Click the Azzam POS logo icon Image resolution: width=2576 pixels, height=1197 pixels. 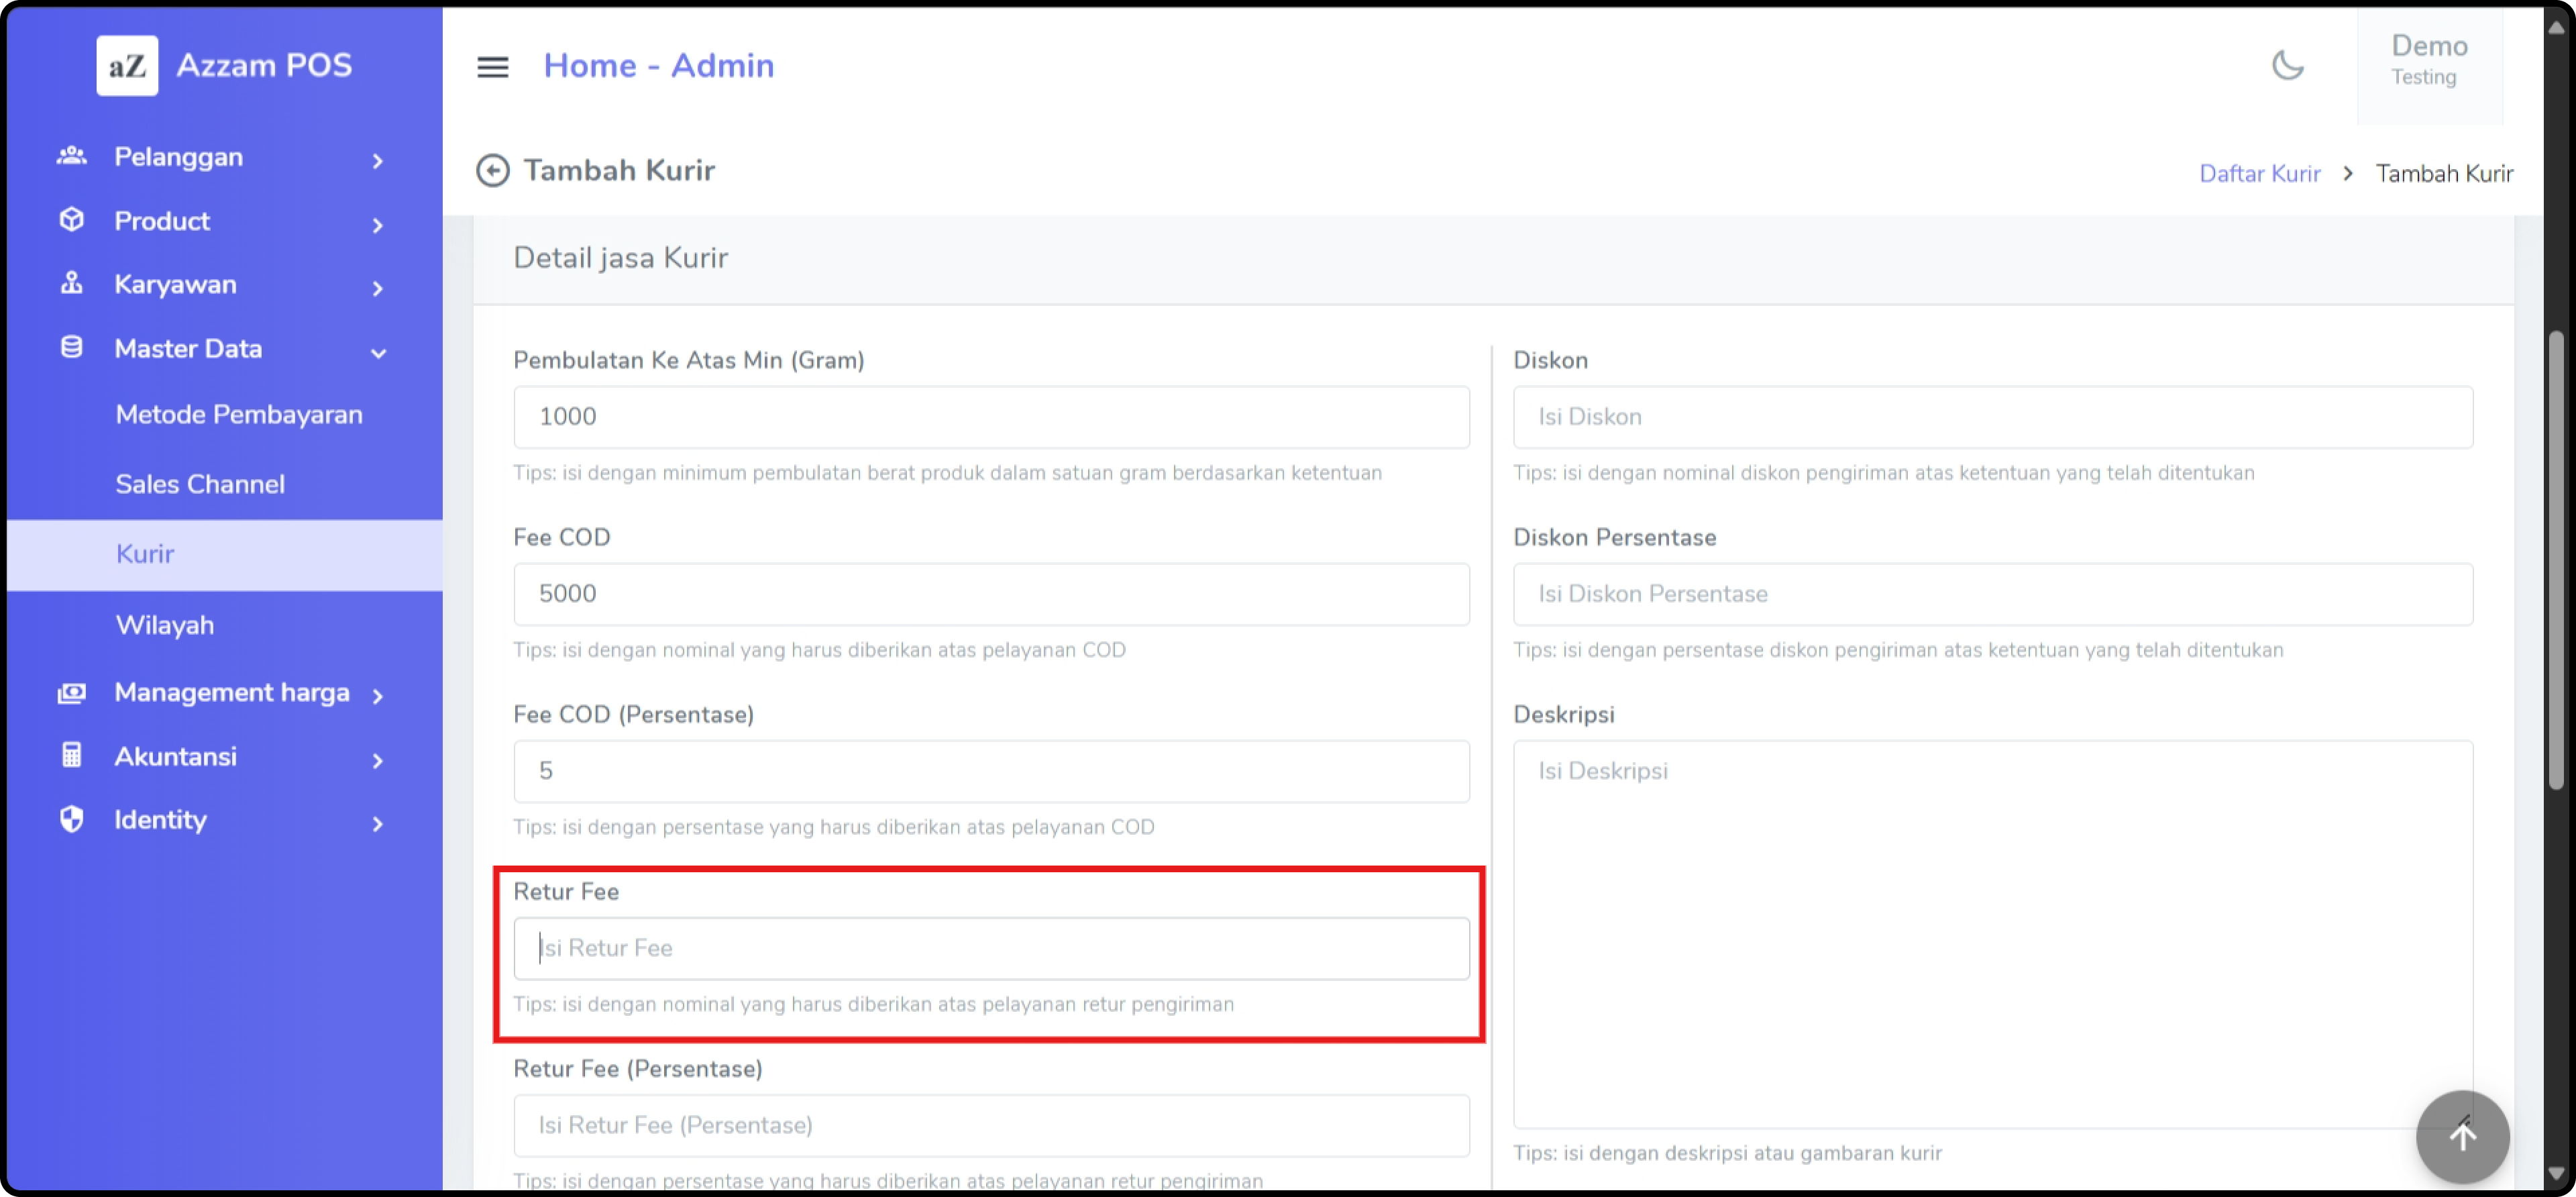[x=127, y=66]
